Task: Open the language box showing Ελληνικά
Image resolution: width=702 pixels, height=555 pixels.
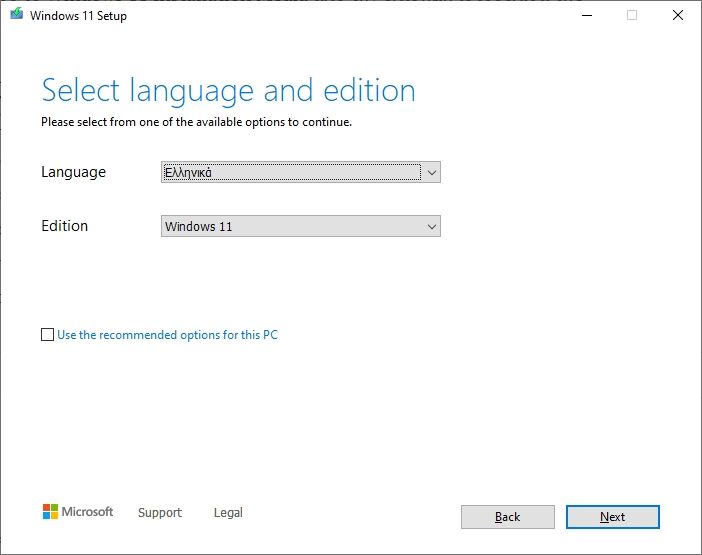Action: coord(290,172)
